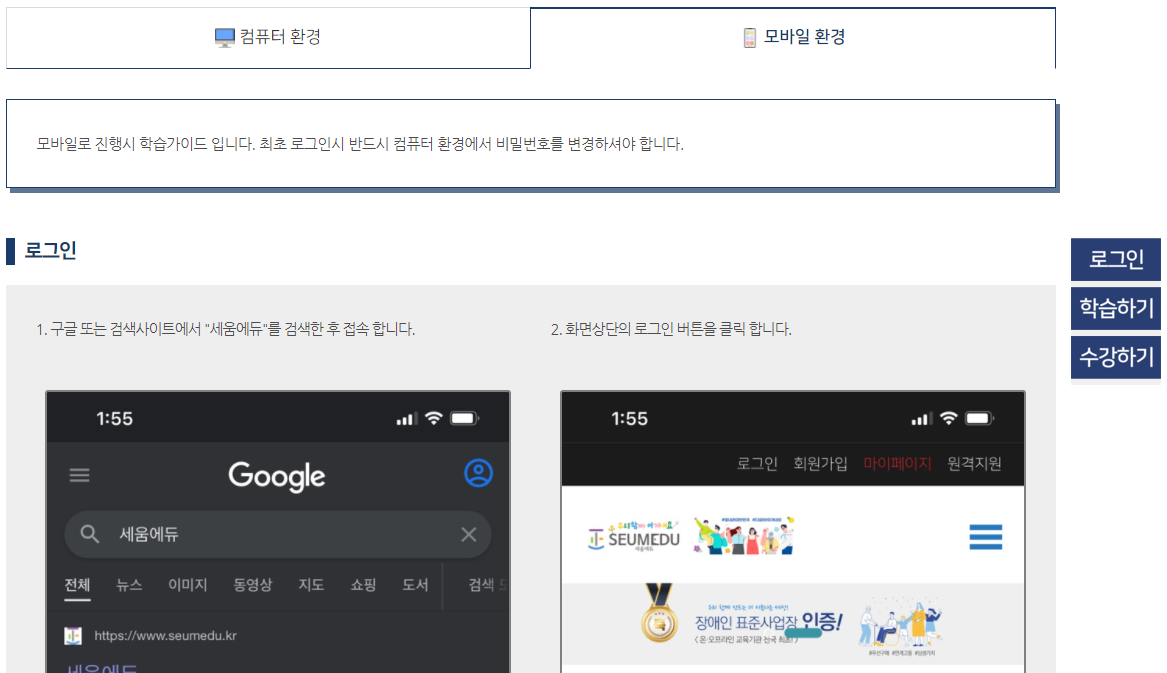The height and width of the screenshot is (673, 1167).
Task: Select the 모바일 환경 tab
Action: 793,38
